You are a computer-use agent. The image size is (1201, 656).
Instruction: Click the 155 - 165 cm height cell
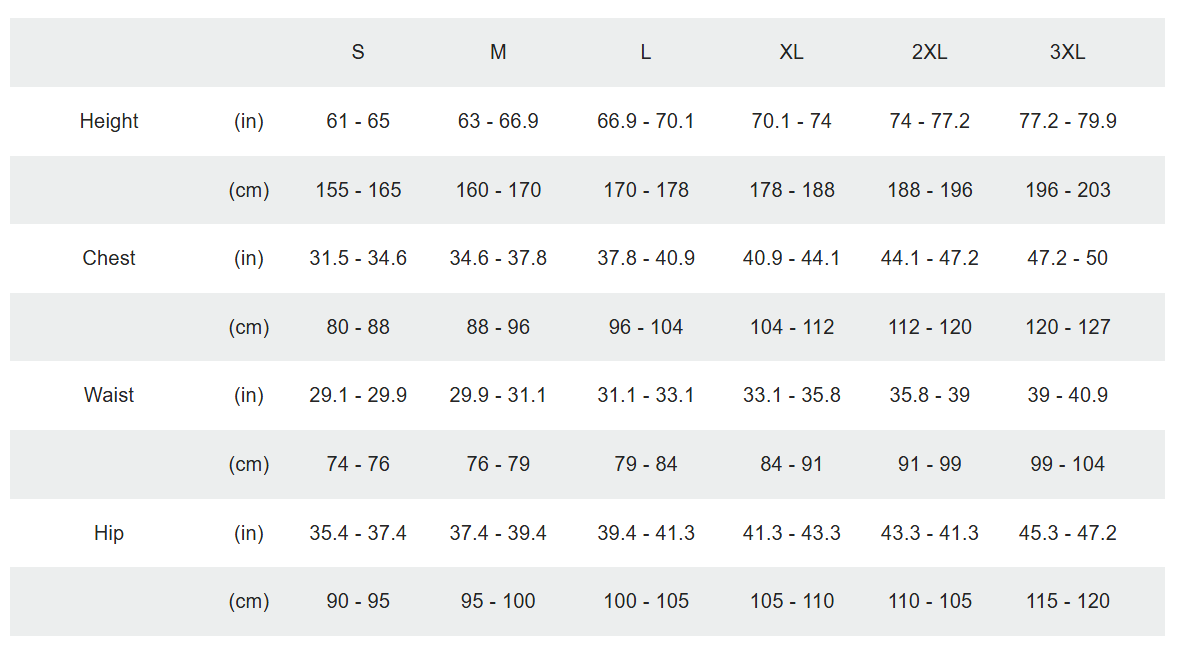(358, 190)
